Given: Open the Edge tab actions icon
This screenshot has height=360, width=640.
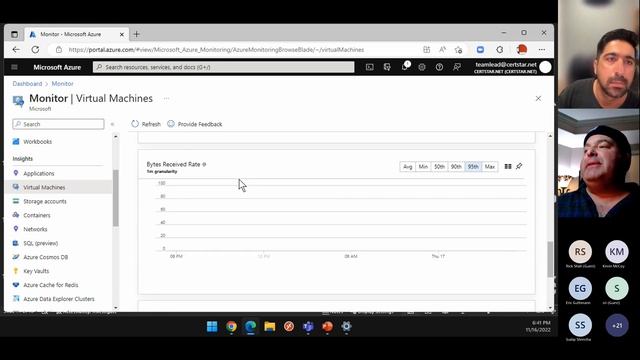Looking at the screenshot, I should tap(14, 34).
